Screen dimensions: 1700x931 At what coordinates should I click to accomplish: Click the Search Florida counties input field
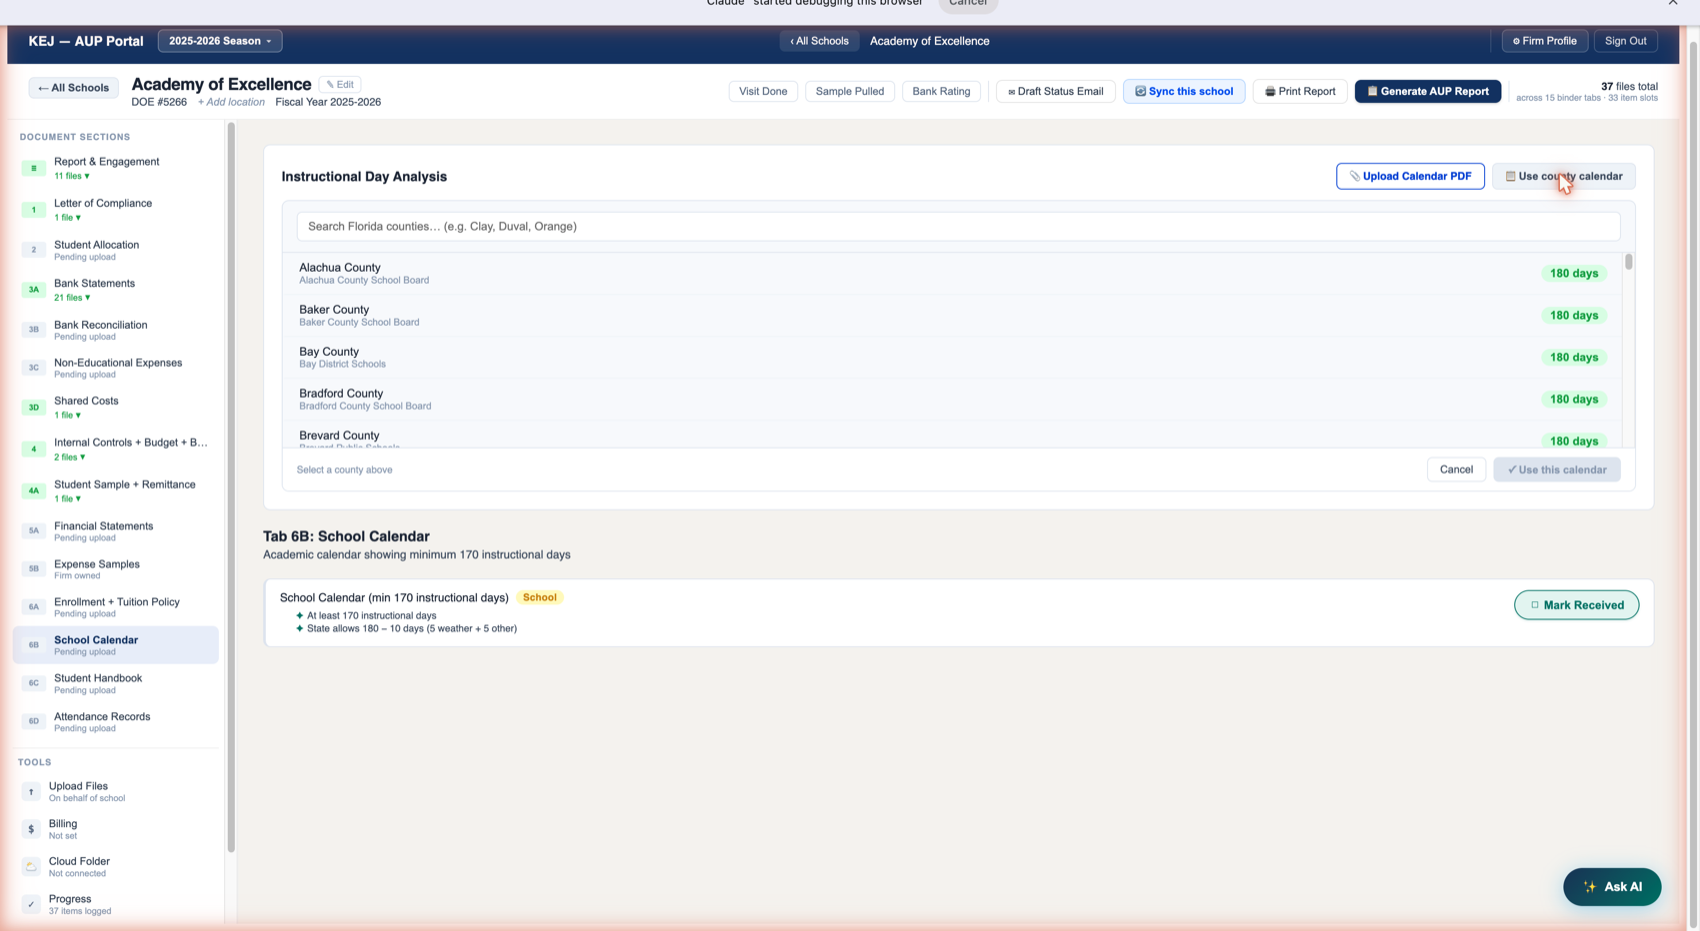click(958, 226)
